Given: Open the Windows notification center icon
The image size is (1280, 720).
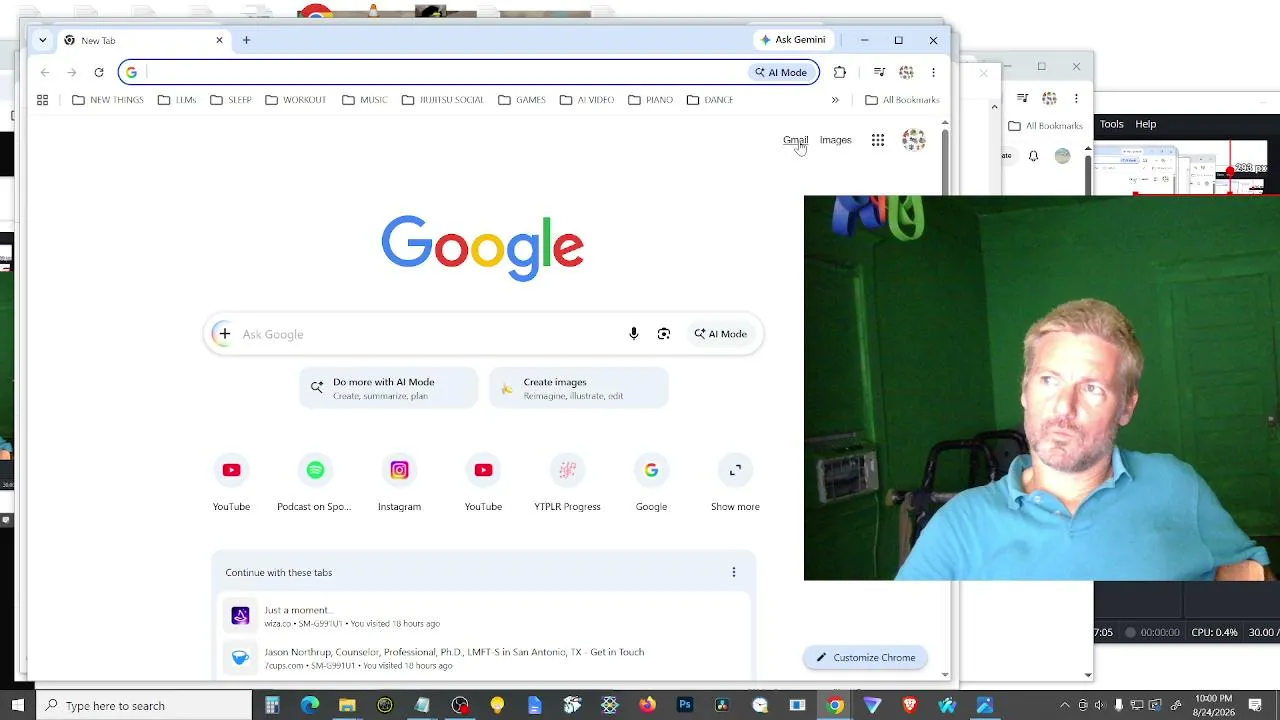Looking at the screenshot, I should click(x=1255, y=705).
